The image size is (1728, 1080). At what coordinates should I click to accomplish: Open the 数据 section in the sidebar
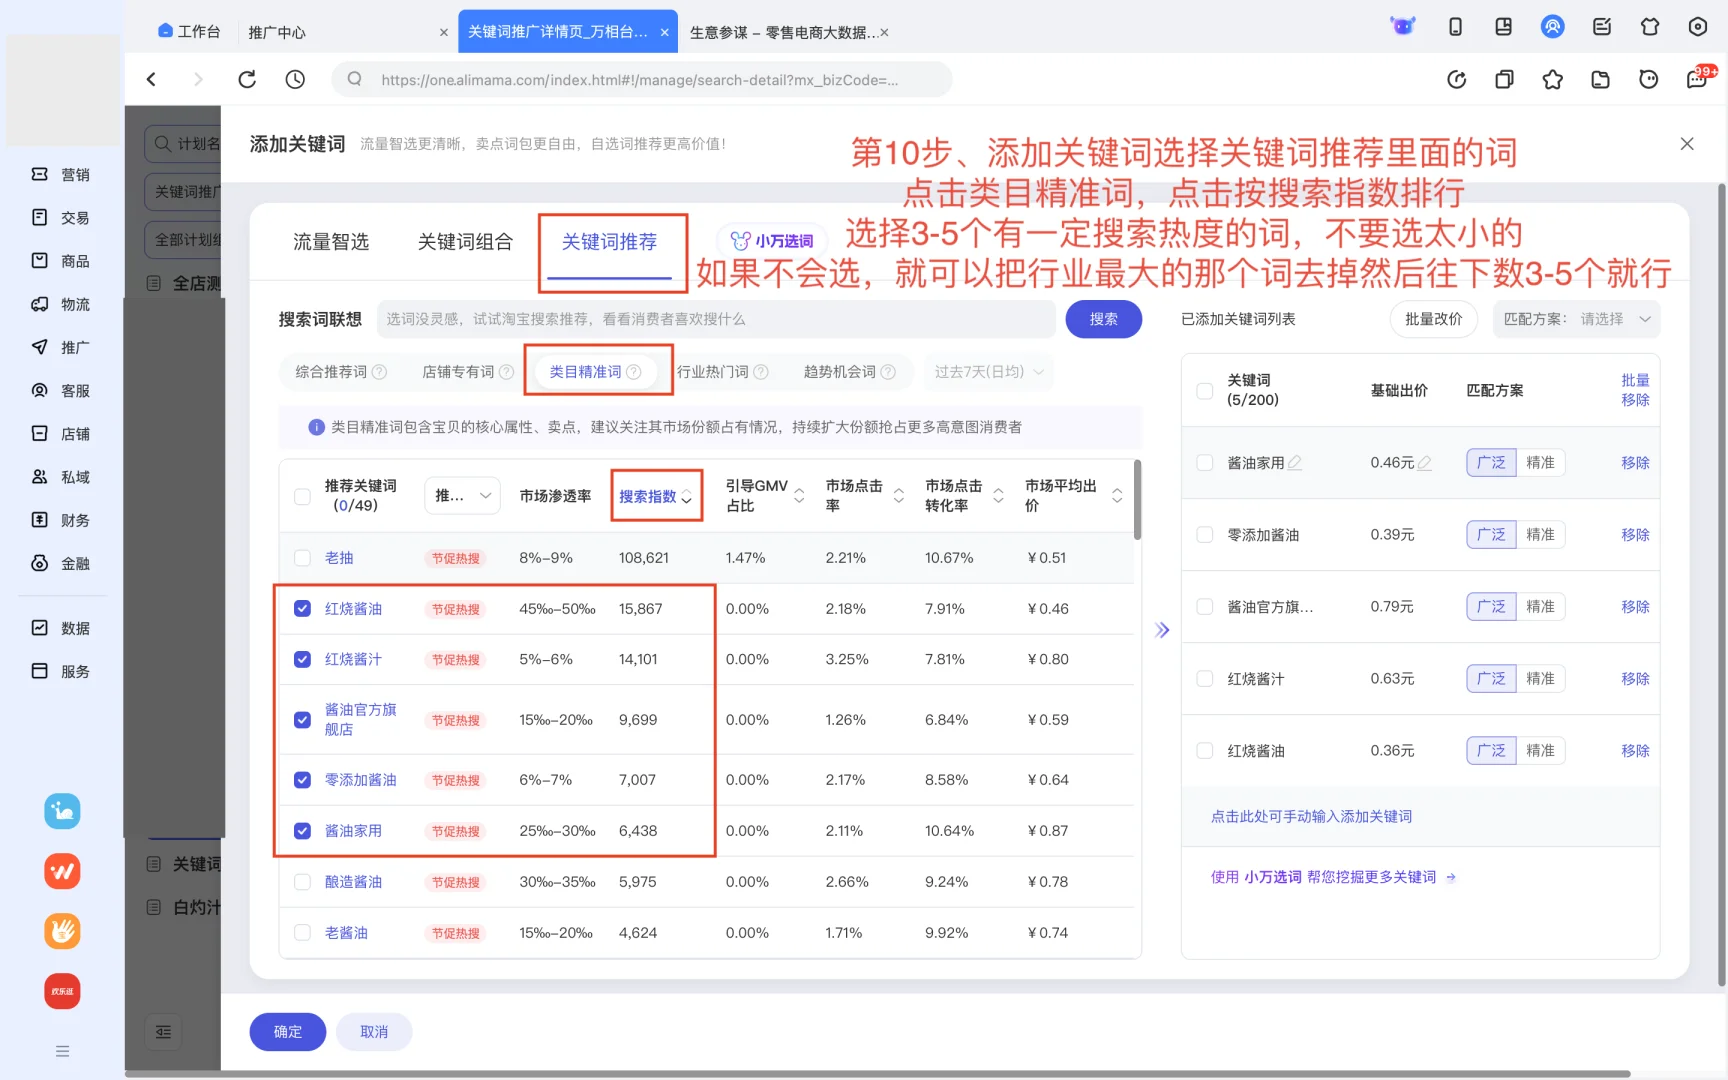pyautogui.click(x=62, y=627)
